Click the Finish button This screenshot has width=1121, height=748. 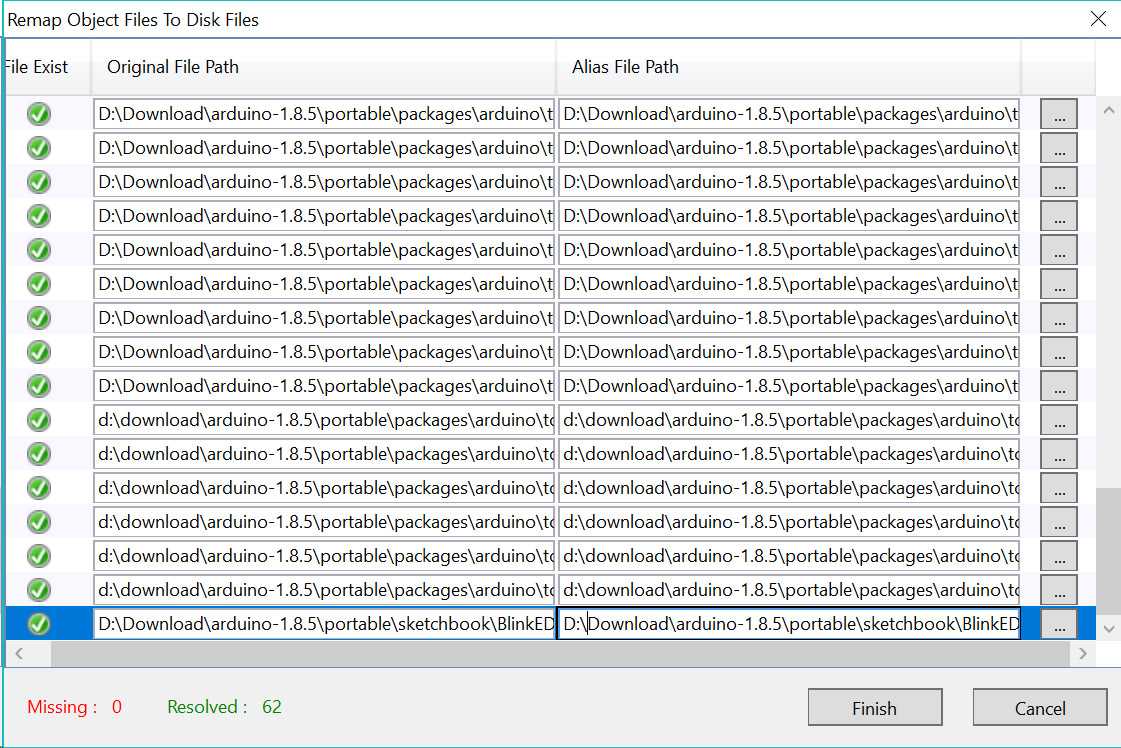(874, 708)
